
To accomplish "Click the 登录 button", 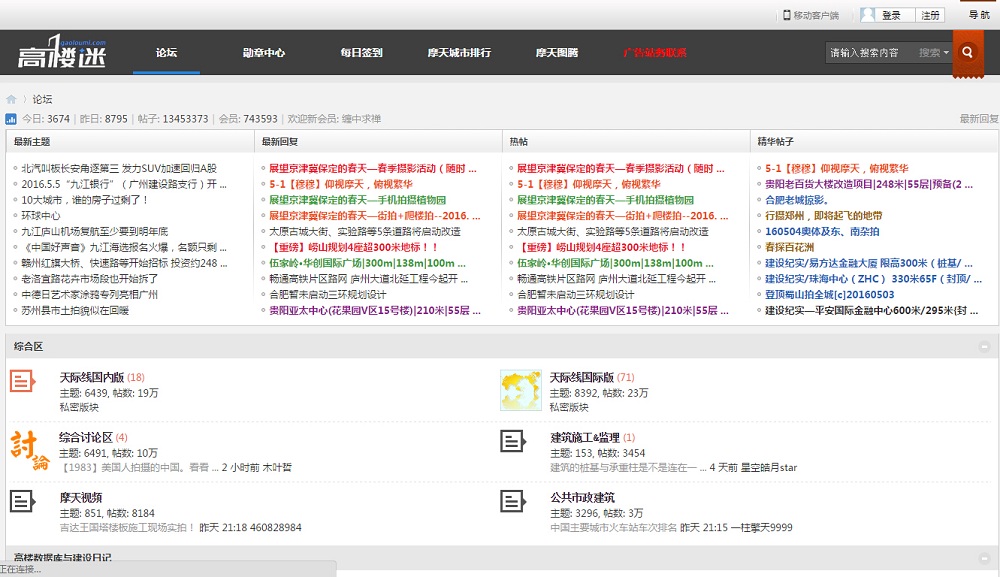I will [x=891, y=15].
